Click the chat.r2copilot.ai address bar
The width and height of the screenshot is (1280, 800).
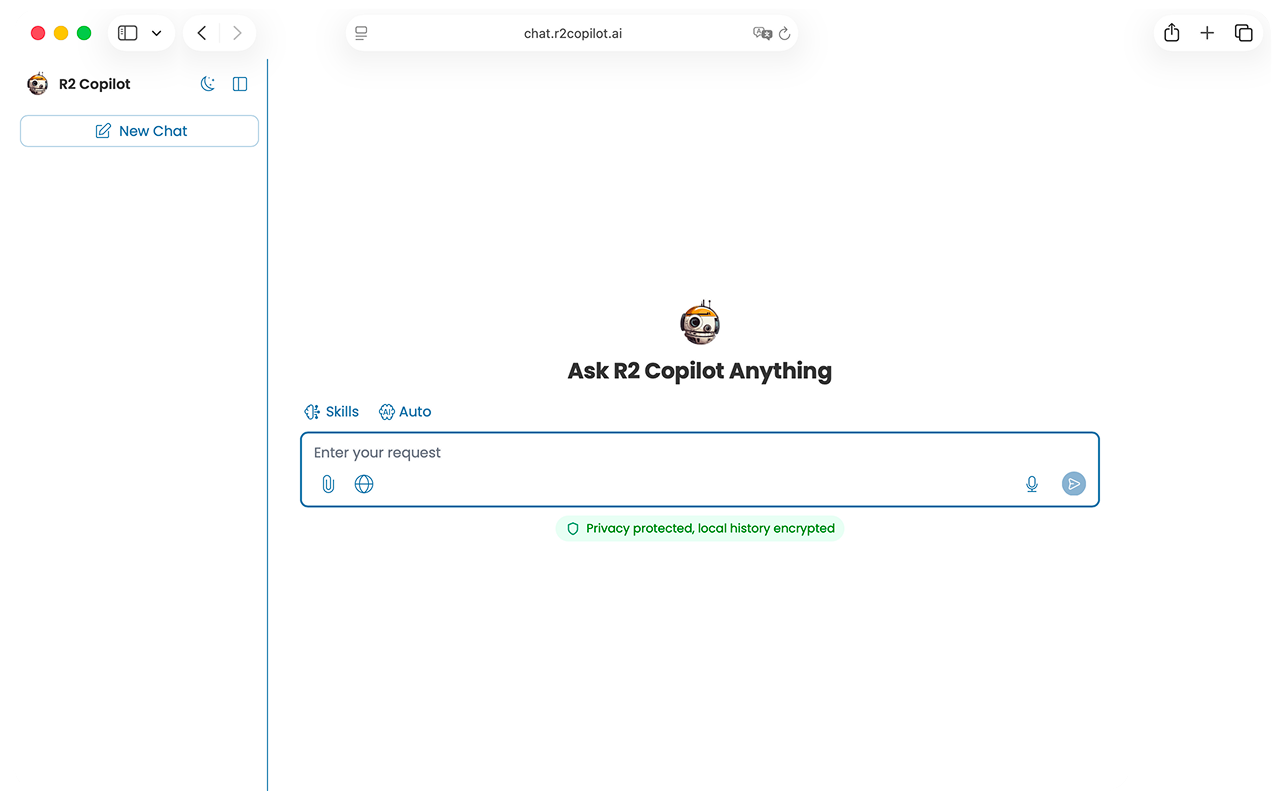tap(573, 33)
